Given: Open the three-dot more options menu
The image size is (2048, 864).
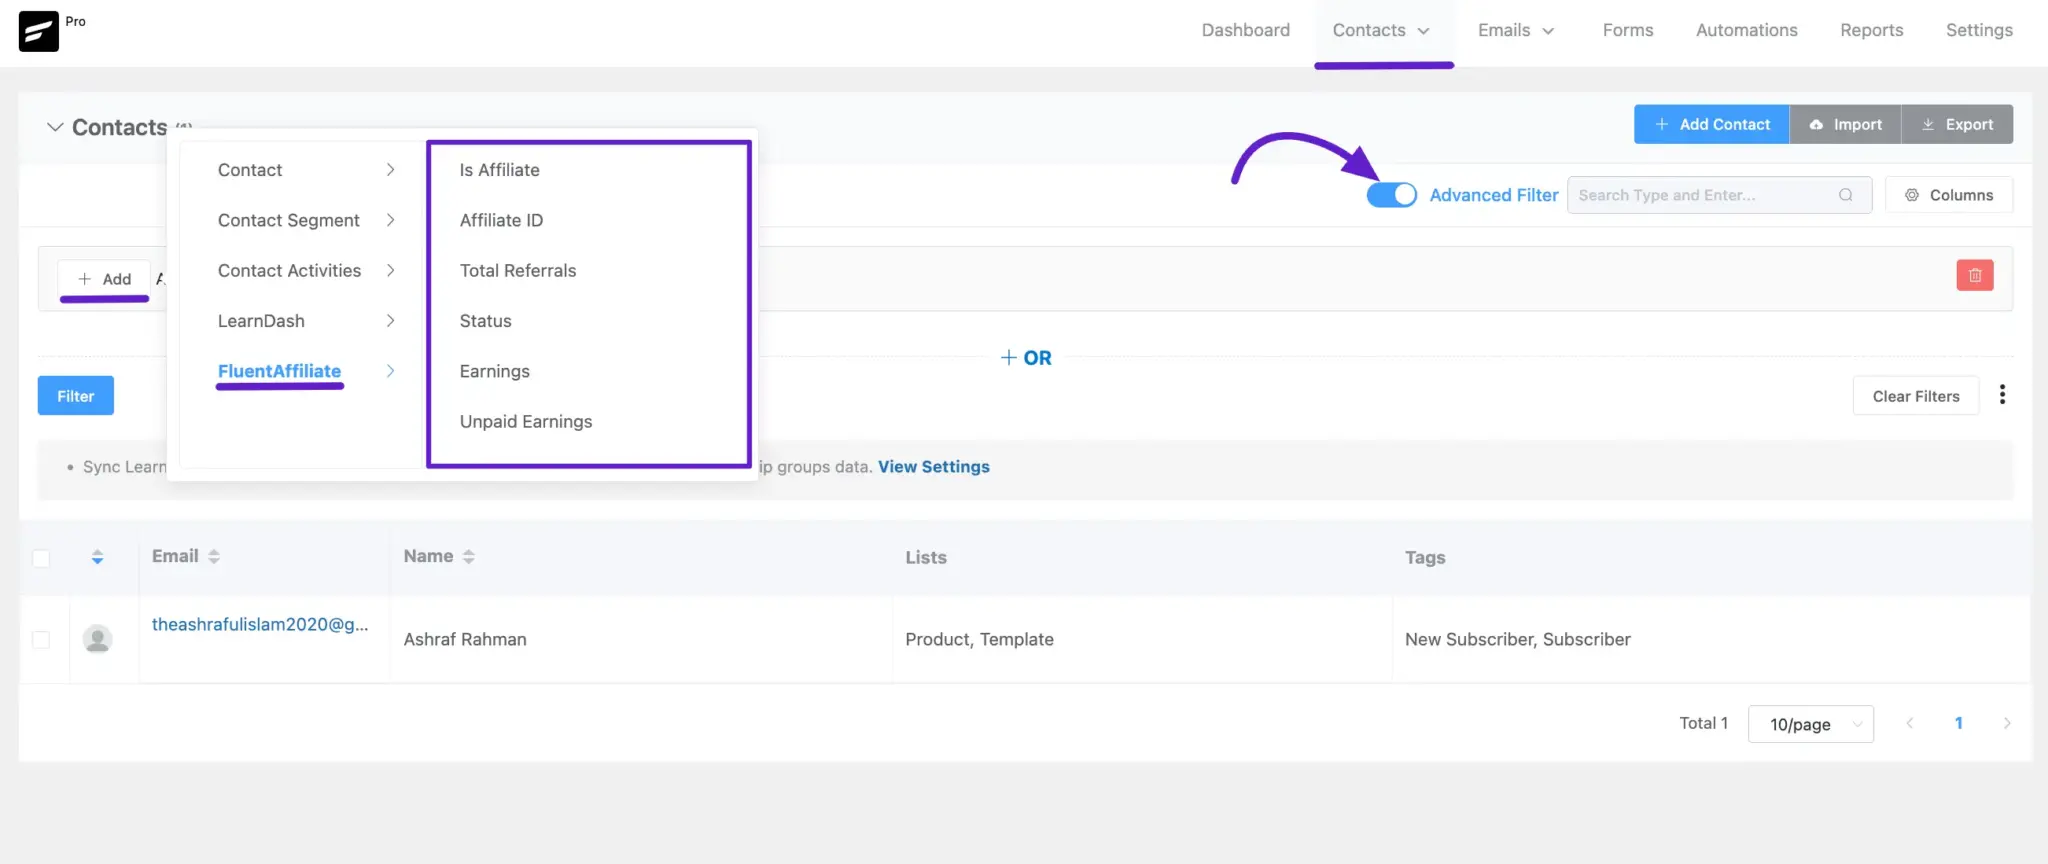Looking at the screenshot, I should [x=2001, y=395].
